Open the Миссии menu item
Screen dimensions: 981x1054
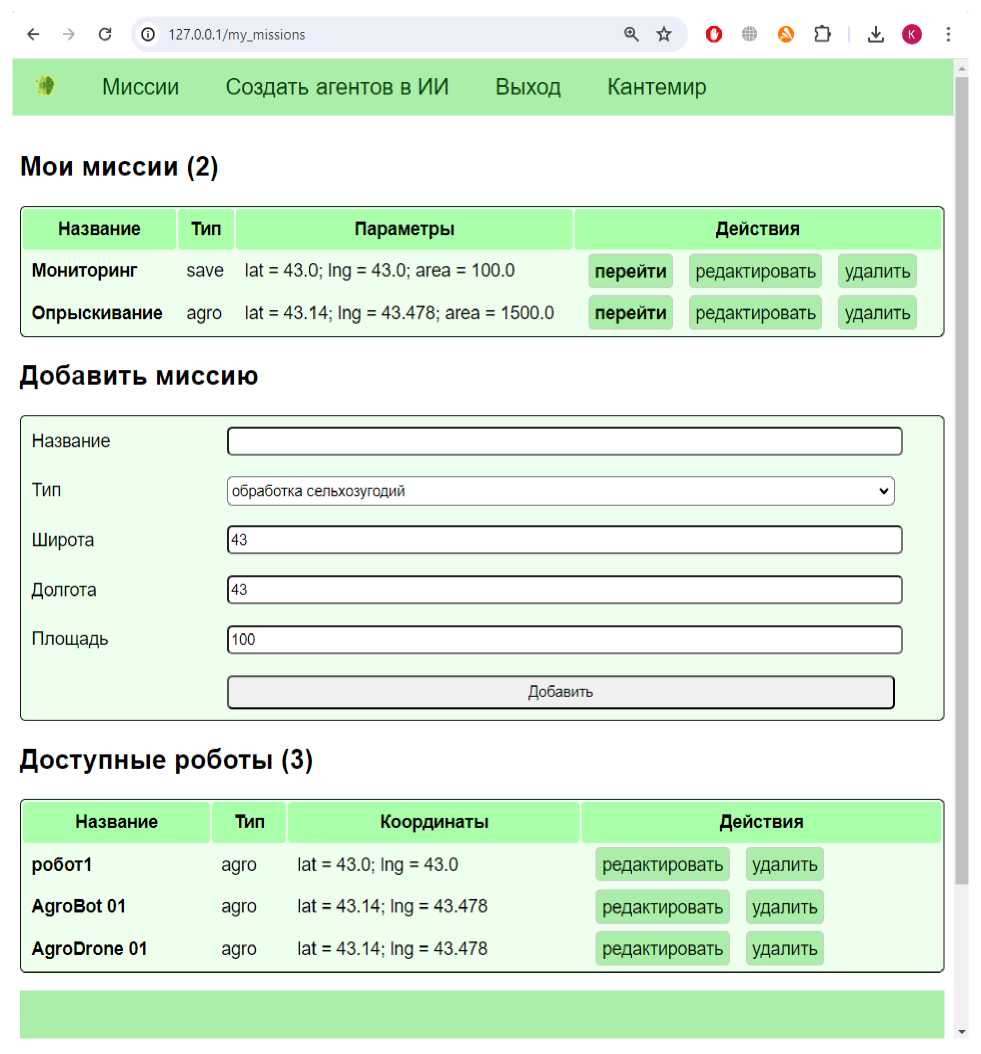coord(140,87)
